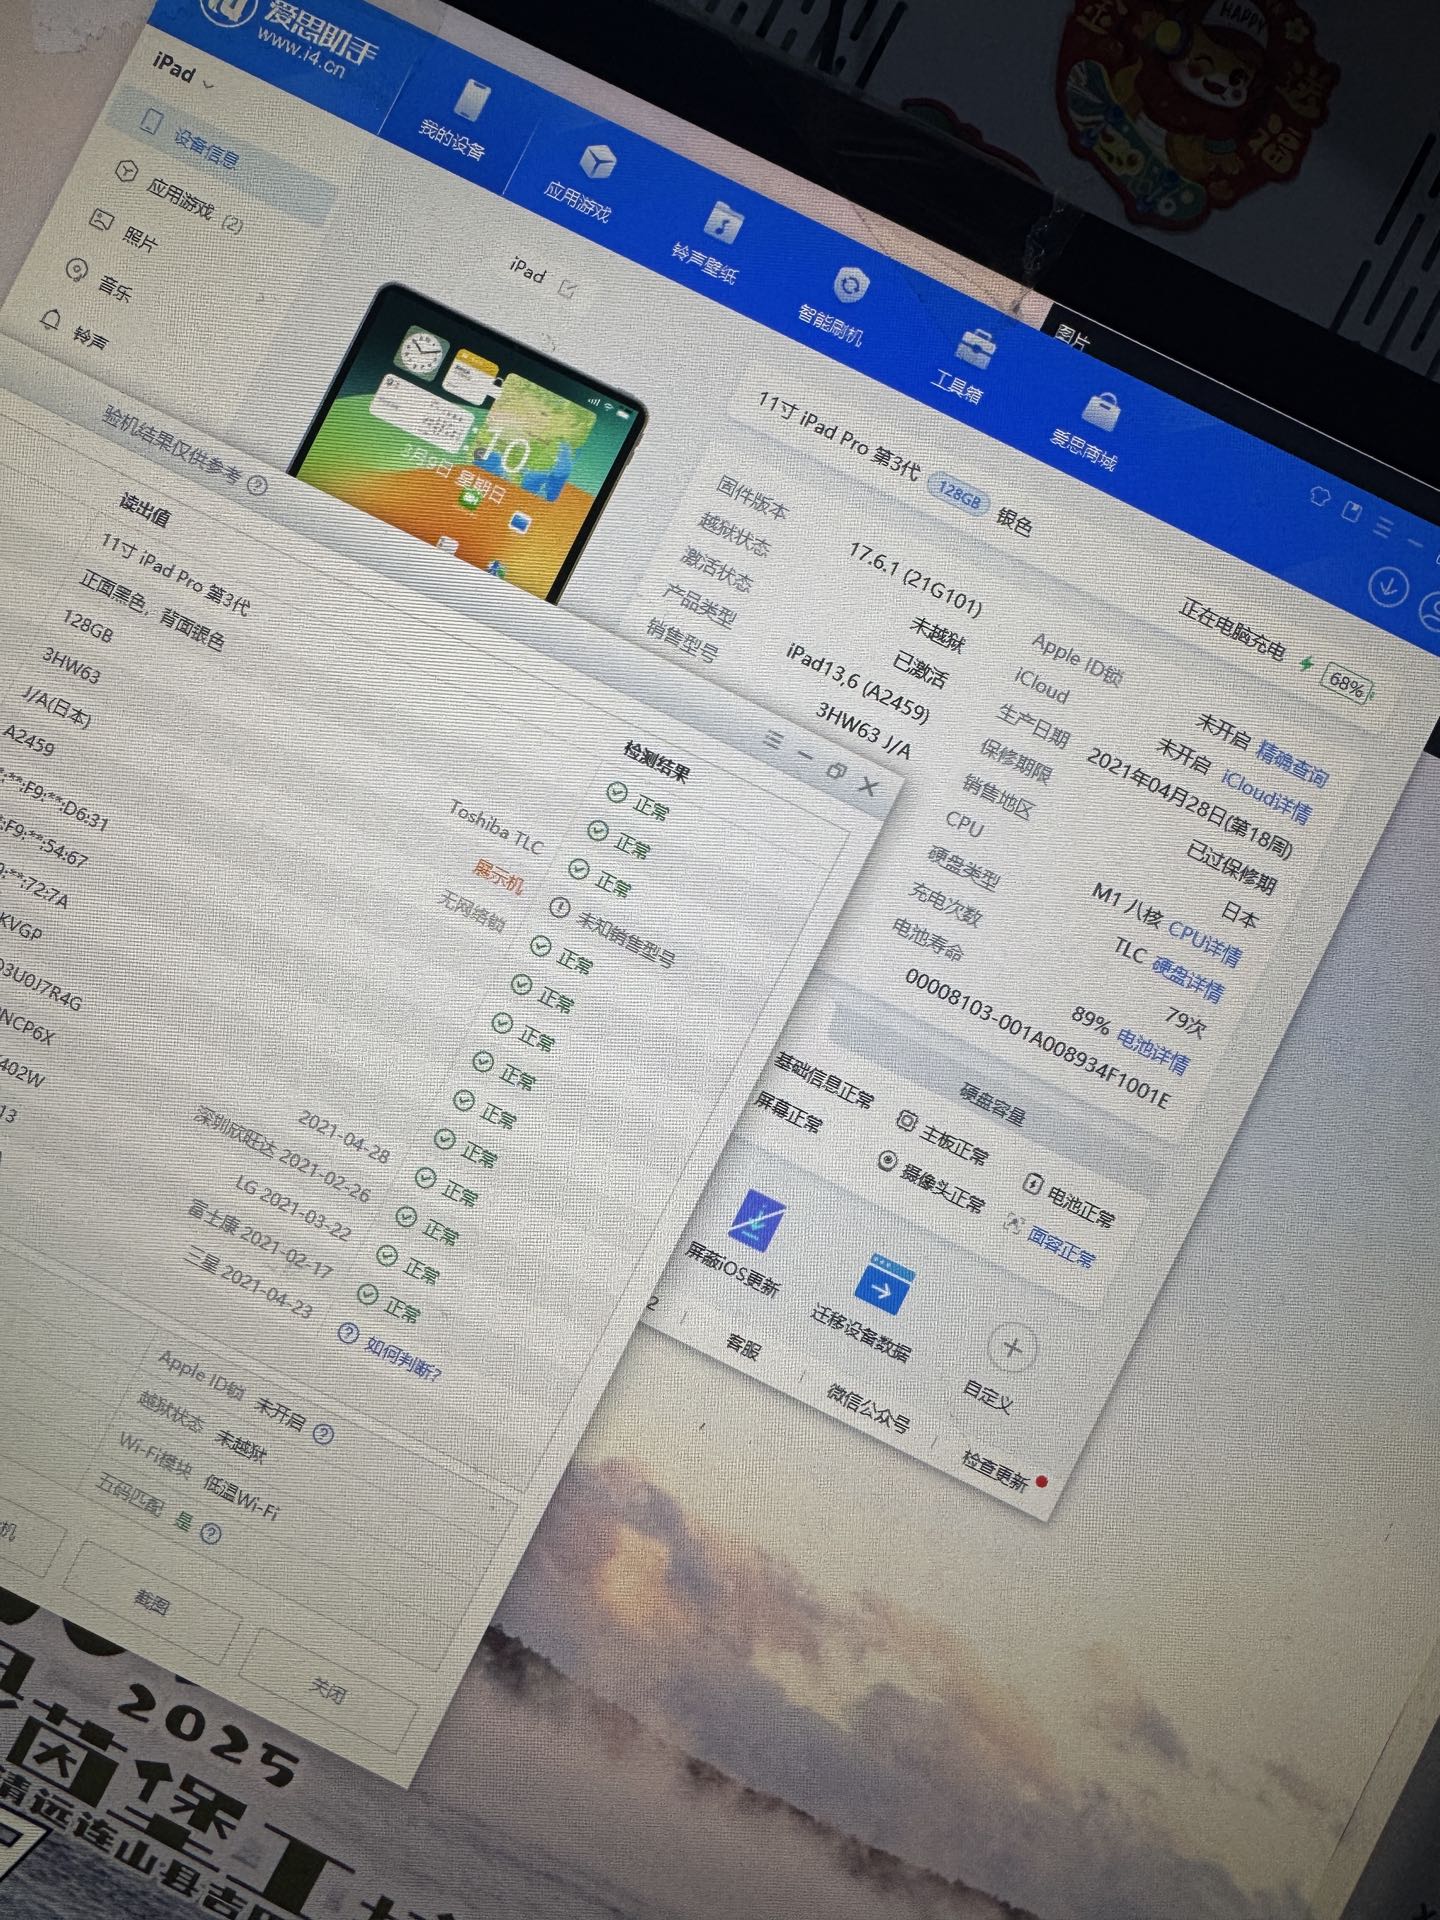This screenshot has width=1440, height=1920.
Task: Open the CPU详情 link
Action: (x=1205, y=942)
